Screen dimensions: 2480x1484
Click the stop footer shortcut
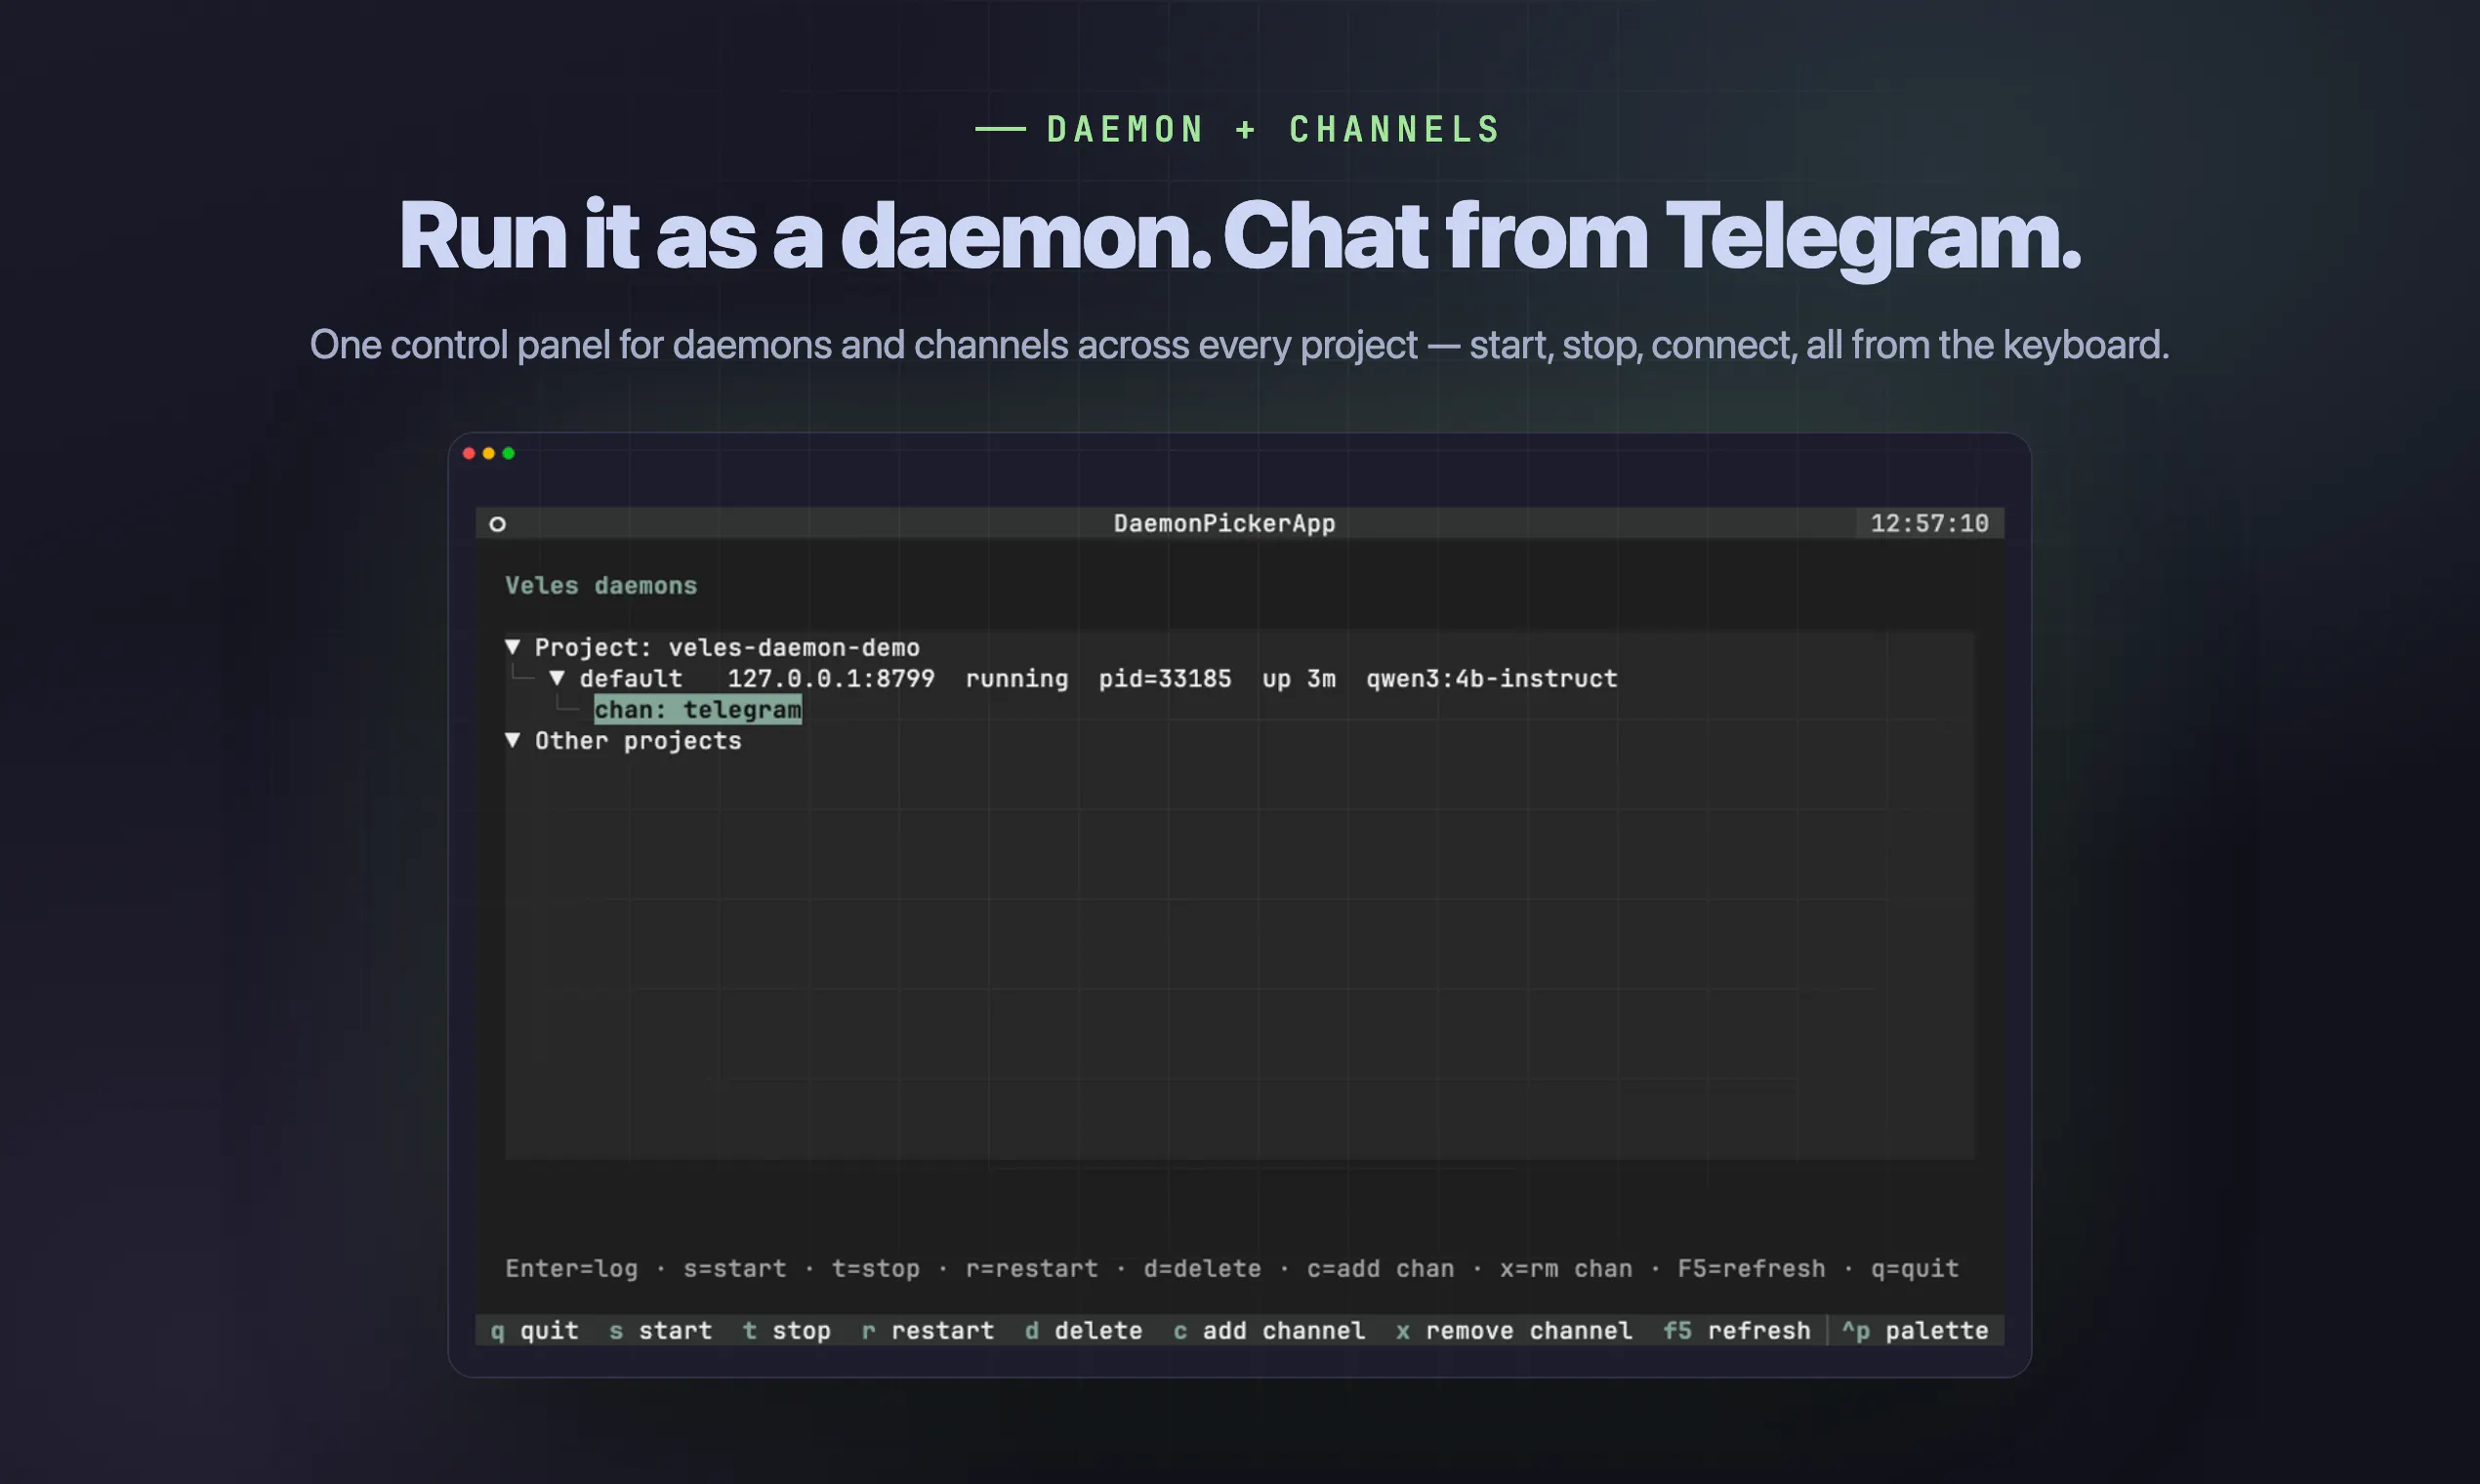[x=786, y=1330]
